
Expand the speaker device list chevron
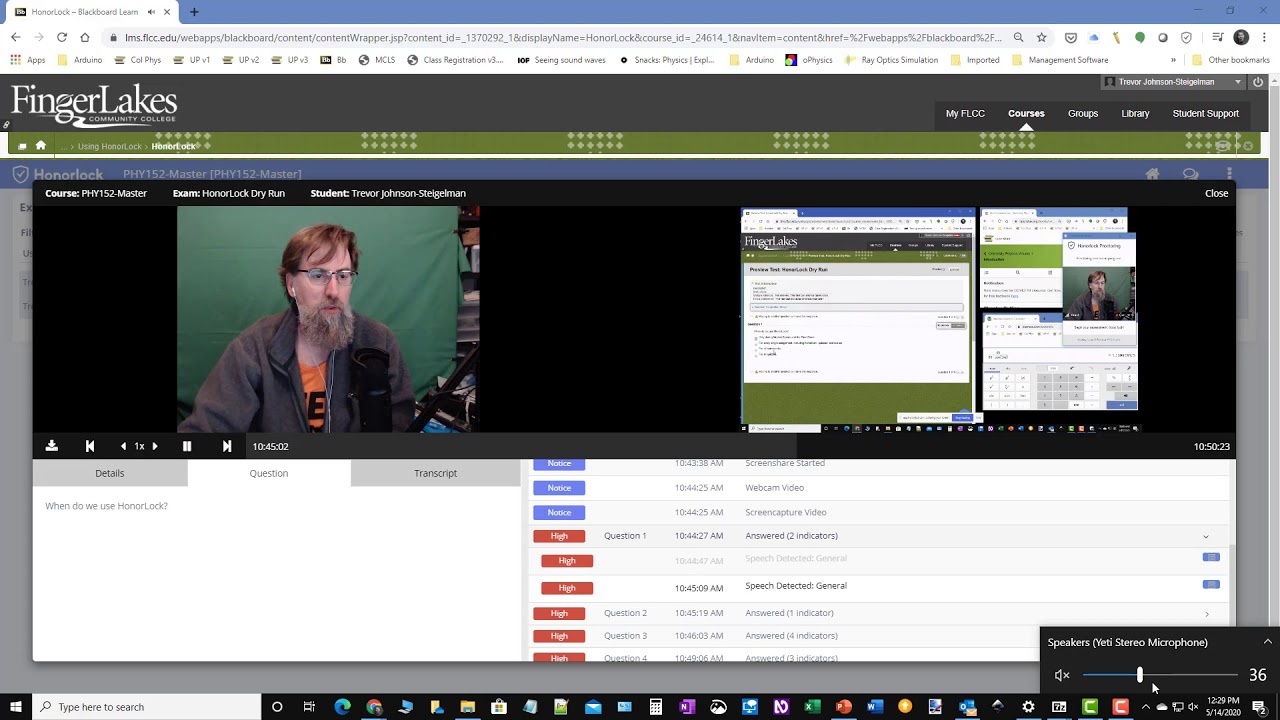pyautogui.click(x=1267, y=642)
